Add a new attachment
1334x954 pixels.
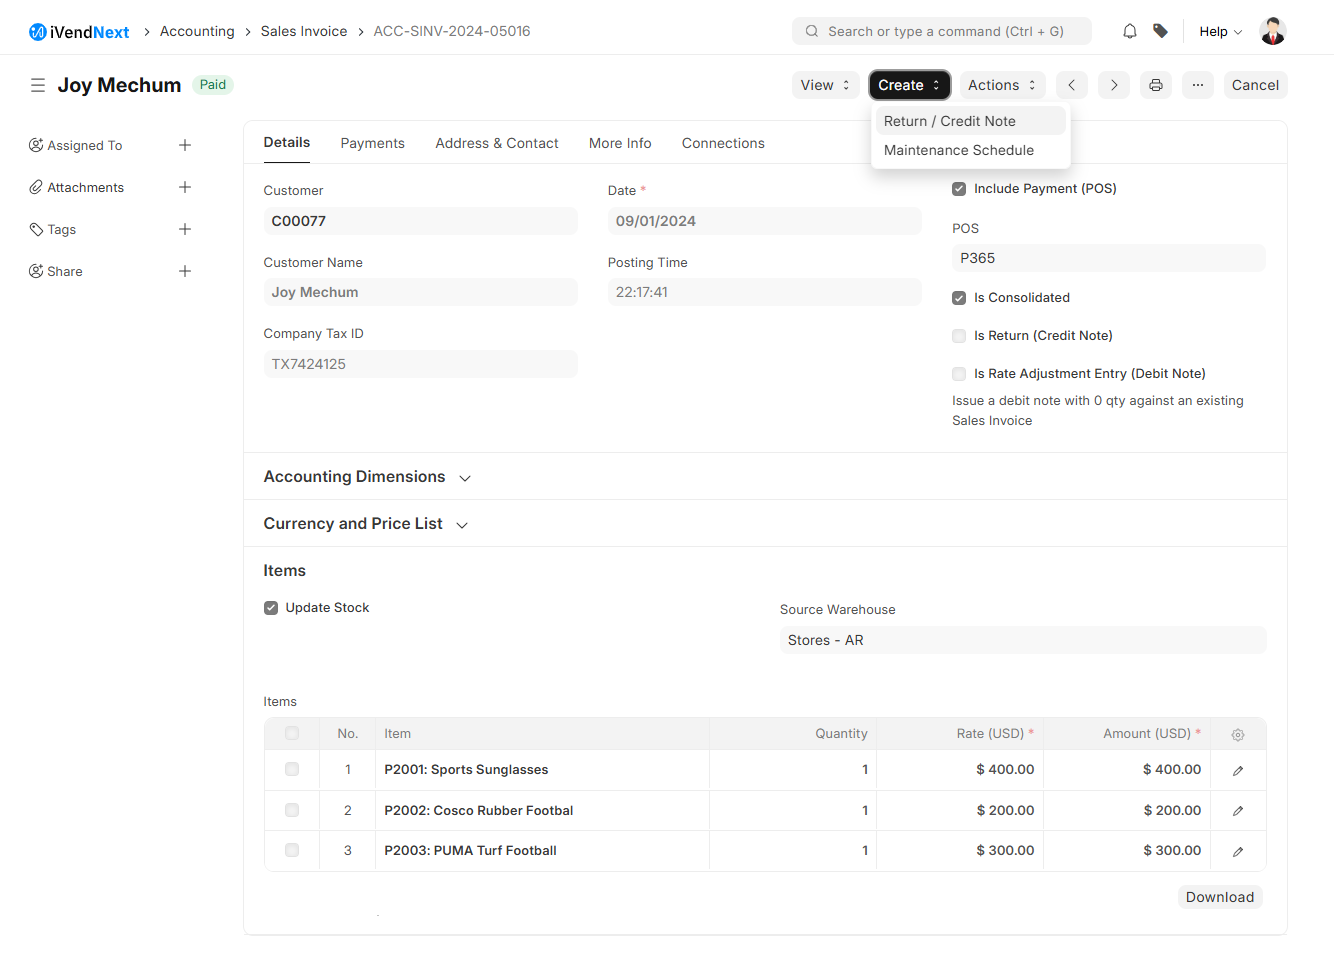[185, 187]
